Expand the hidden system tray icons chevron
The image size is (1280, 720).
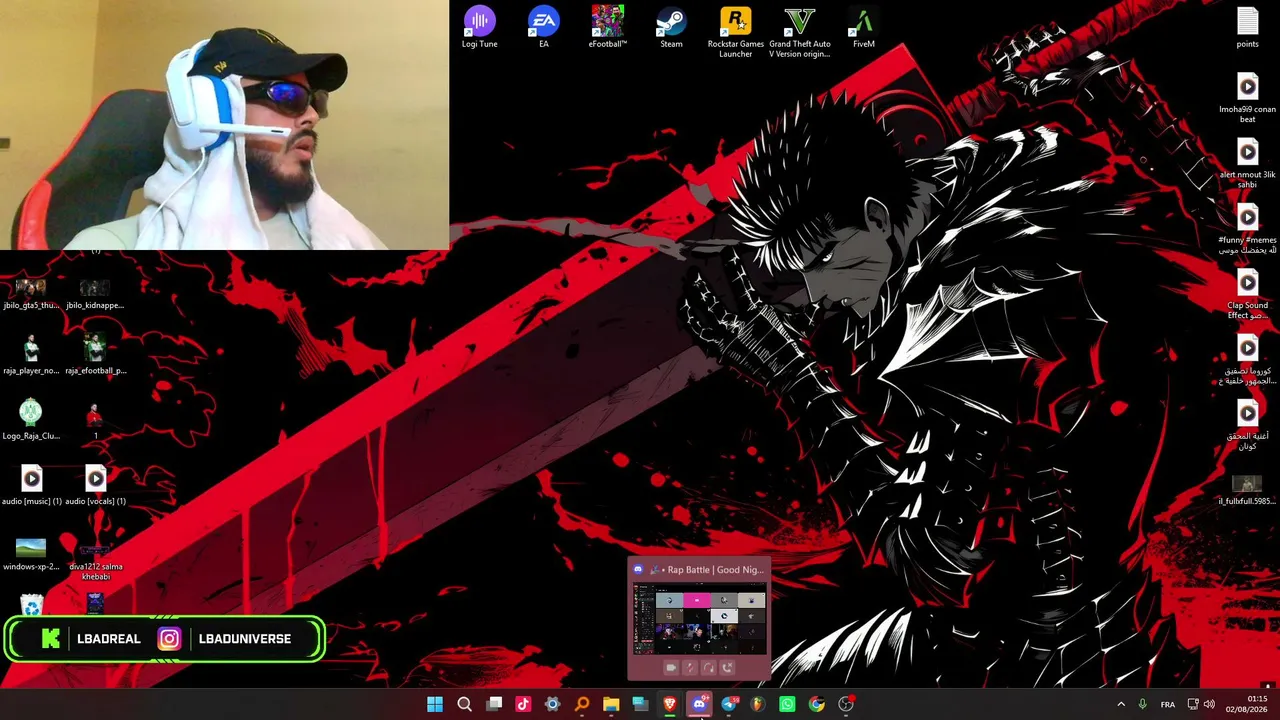pos(1121,705)
